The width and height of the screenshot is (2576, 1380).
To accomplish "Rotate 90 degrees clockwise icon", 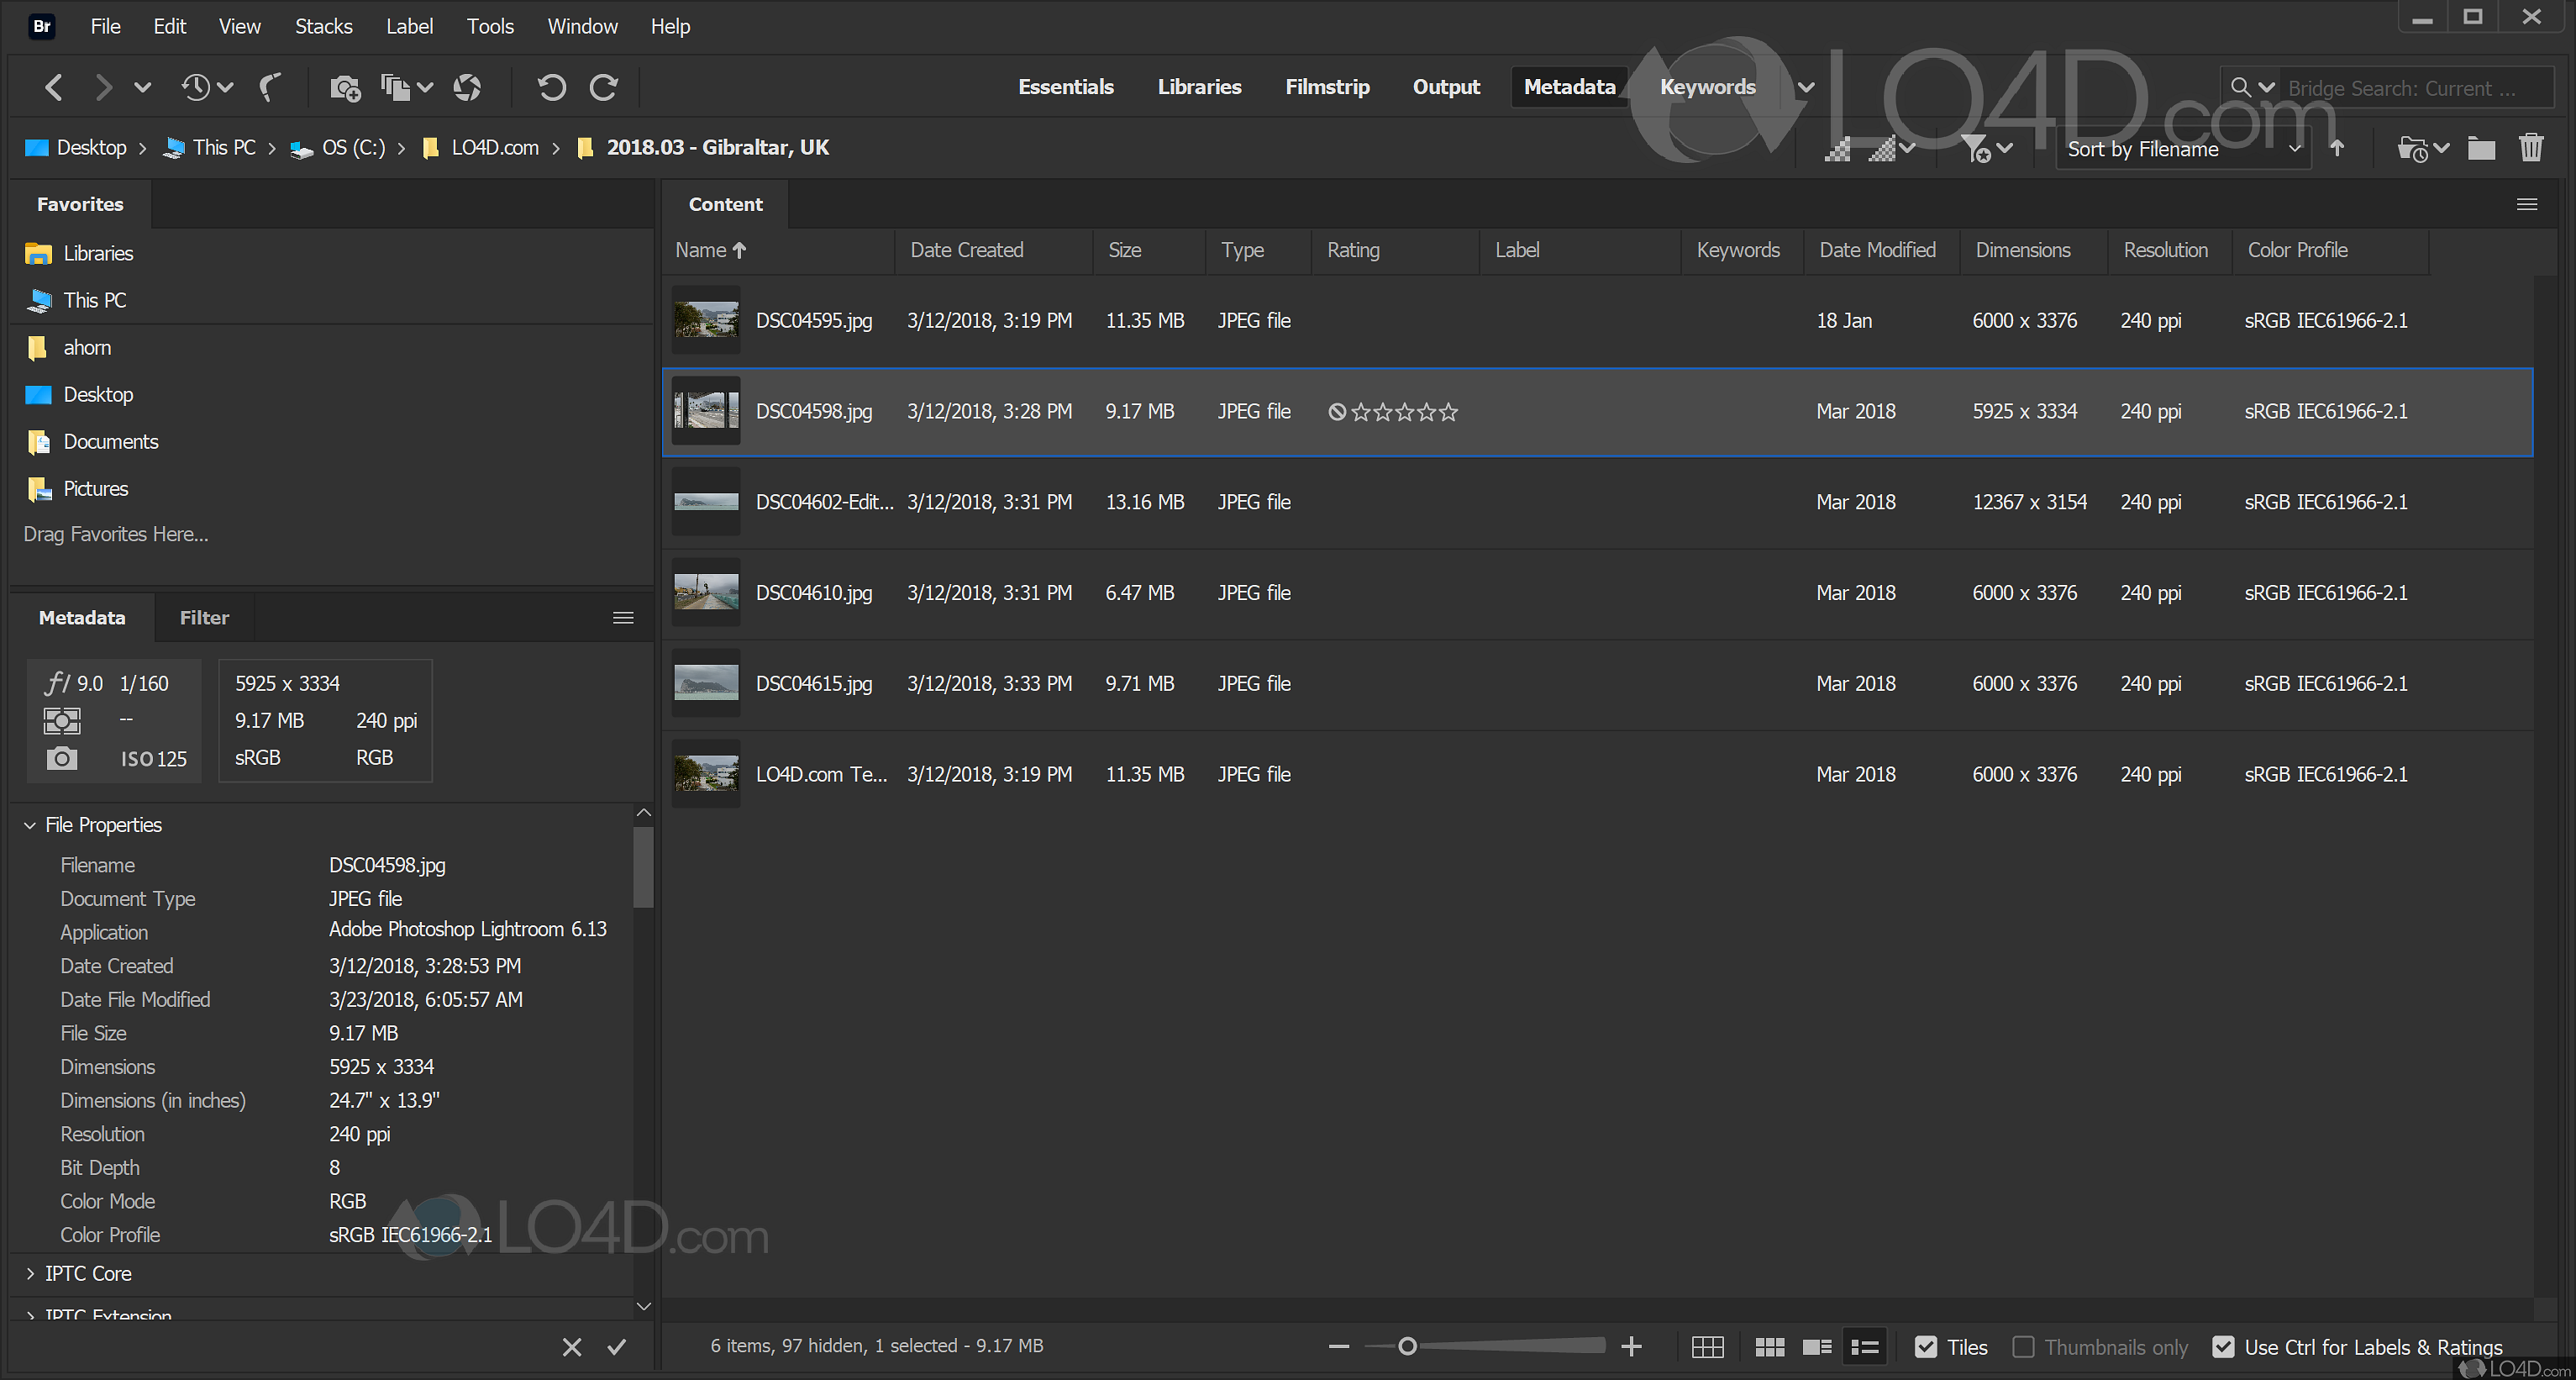I will 603,88.
